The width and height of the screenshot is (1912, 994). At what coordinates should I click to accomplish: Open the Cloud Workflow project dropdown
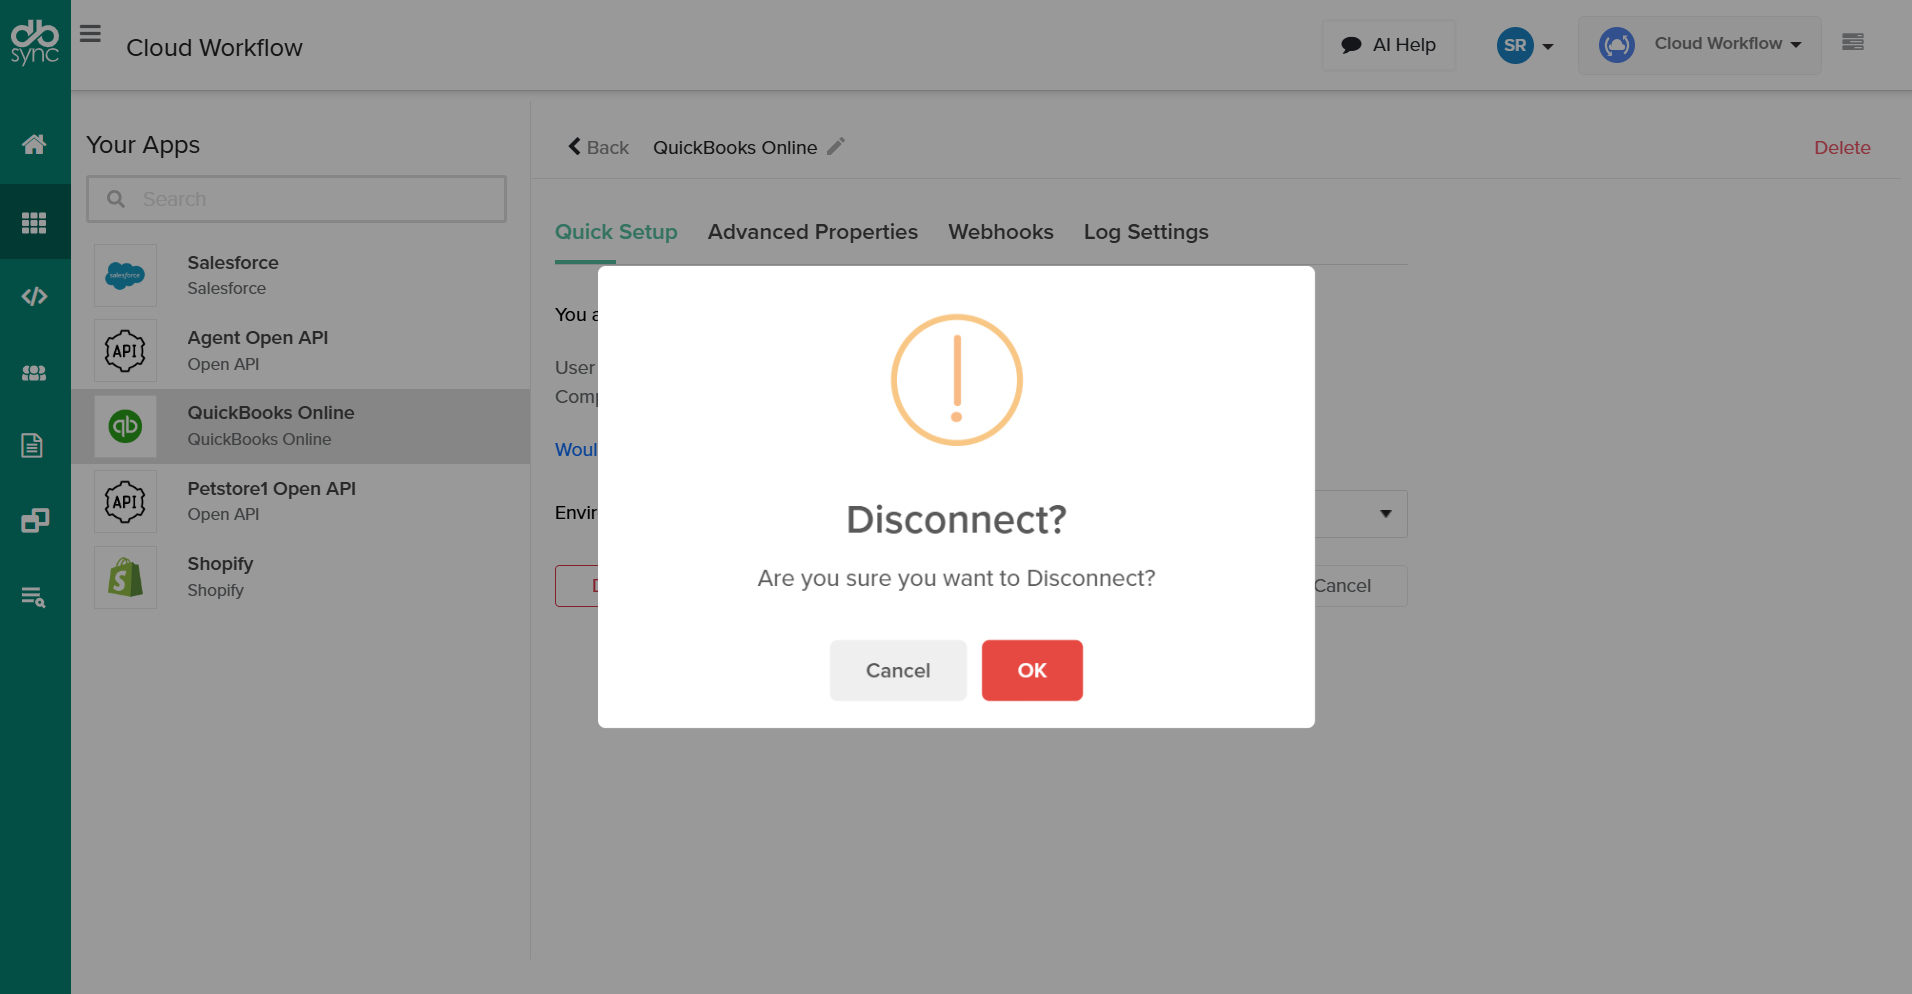tap(1700, 45)
